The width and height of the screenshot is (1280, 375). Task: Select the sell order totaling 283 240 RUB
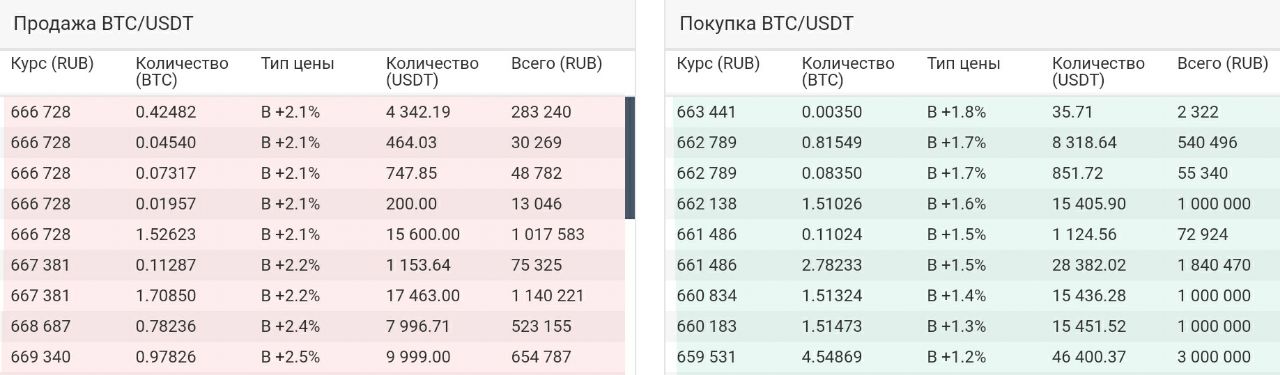pyautogui.click(x=314, y=112)
